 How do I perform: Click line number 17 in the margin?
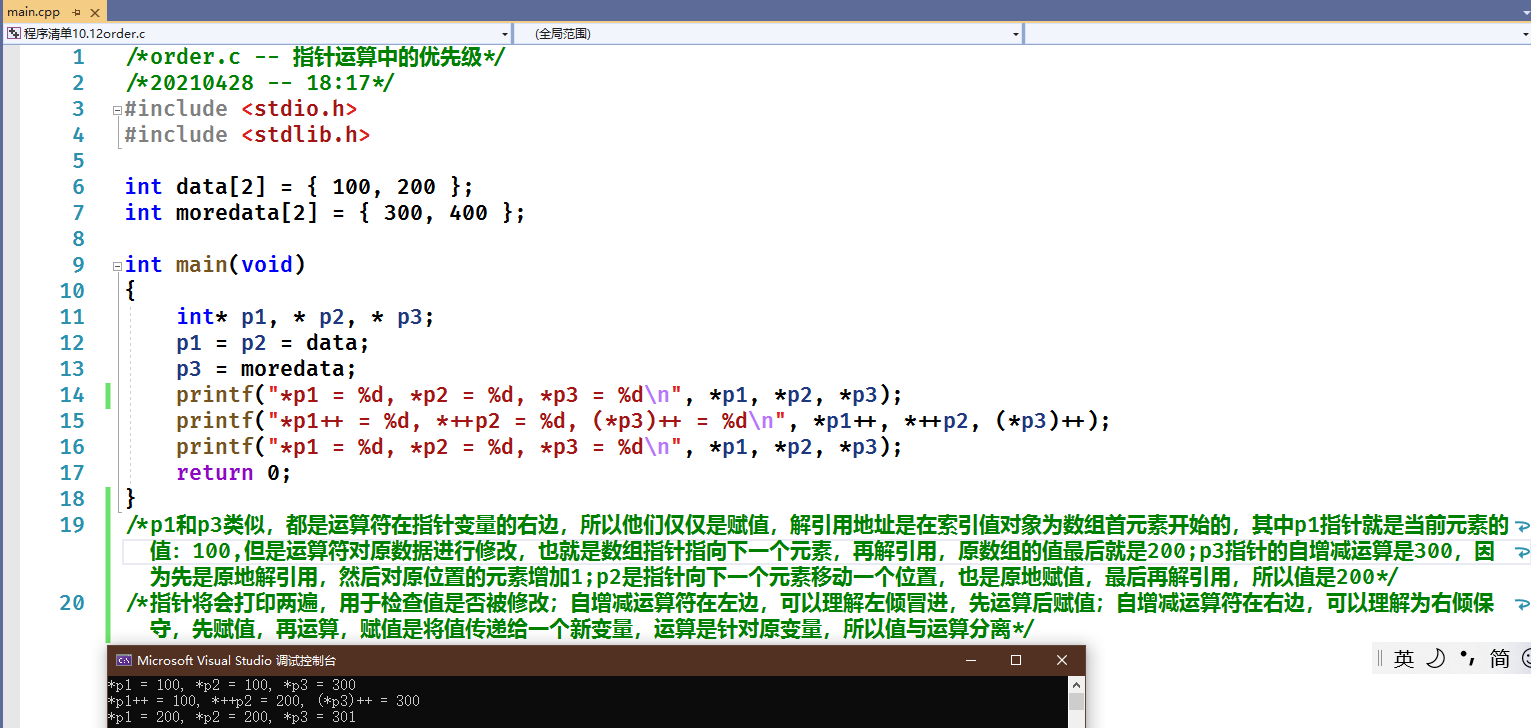72,473
